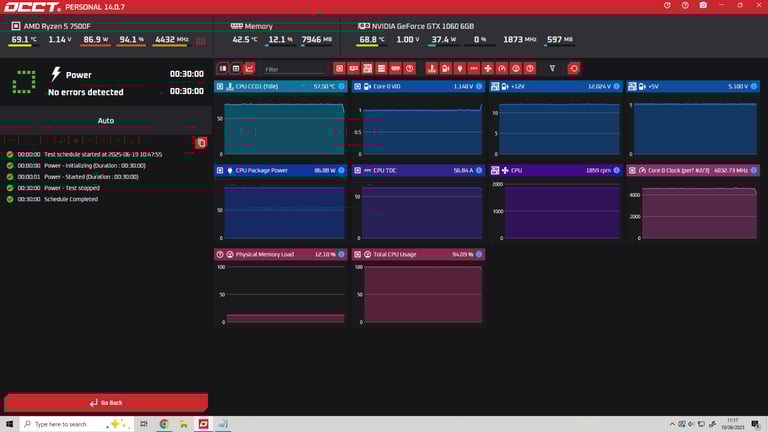768x432 pixels.
Task: Show info for +5V graph
Action: coord(754,87)
